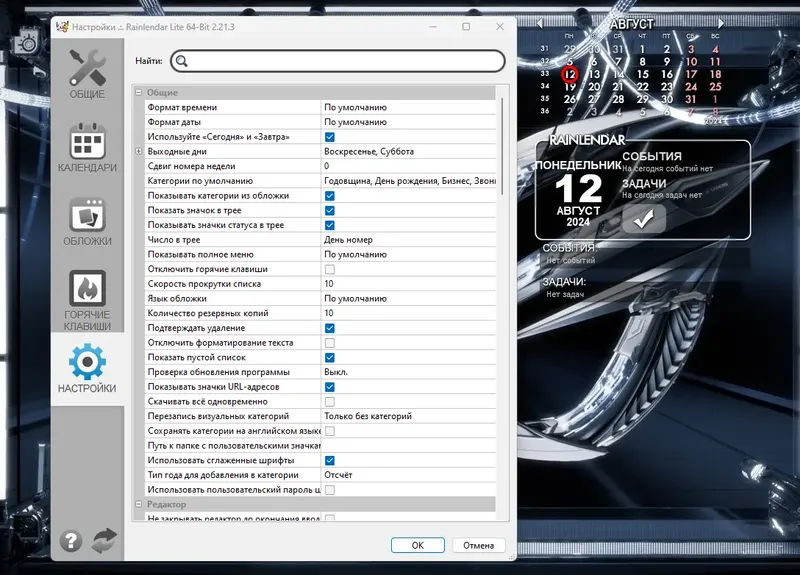Toggle Подтверждать удаление checkbox
Screen dimensions: 800x575
pos(330,328)
